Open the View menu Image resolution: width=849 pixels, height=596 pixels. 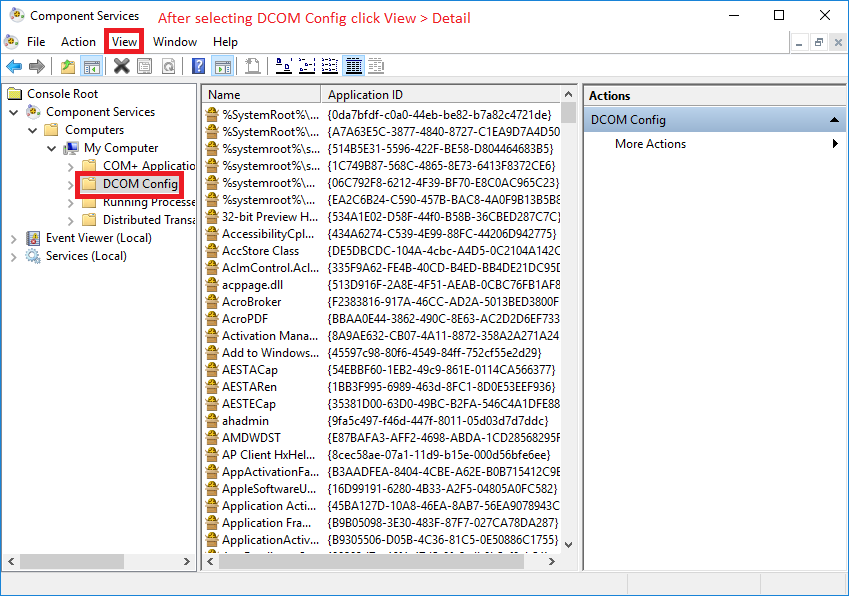click(x=125, y=42)
